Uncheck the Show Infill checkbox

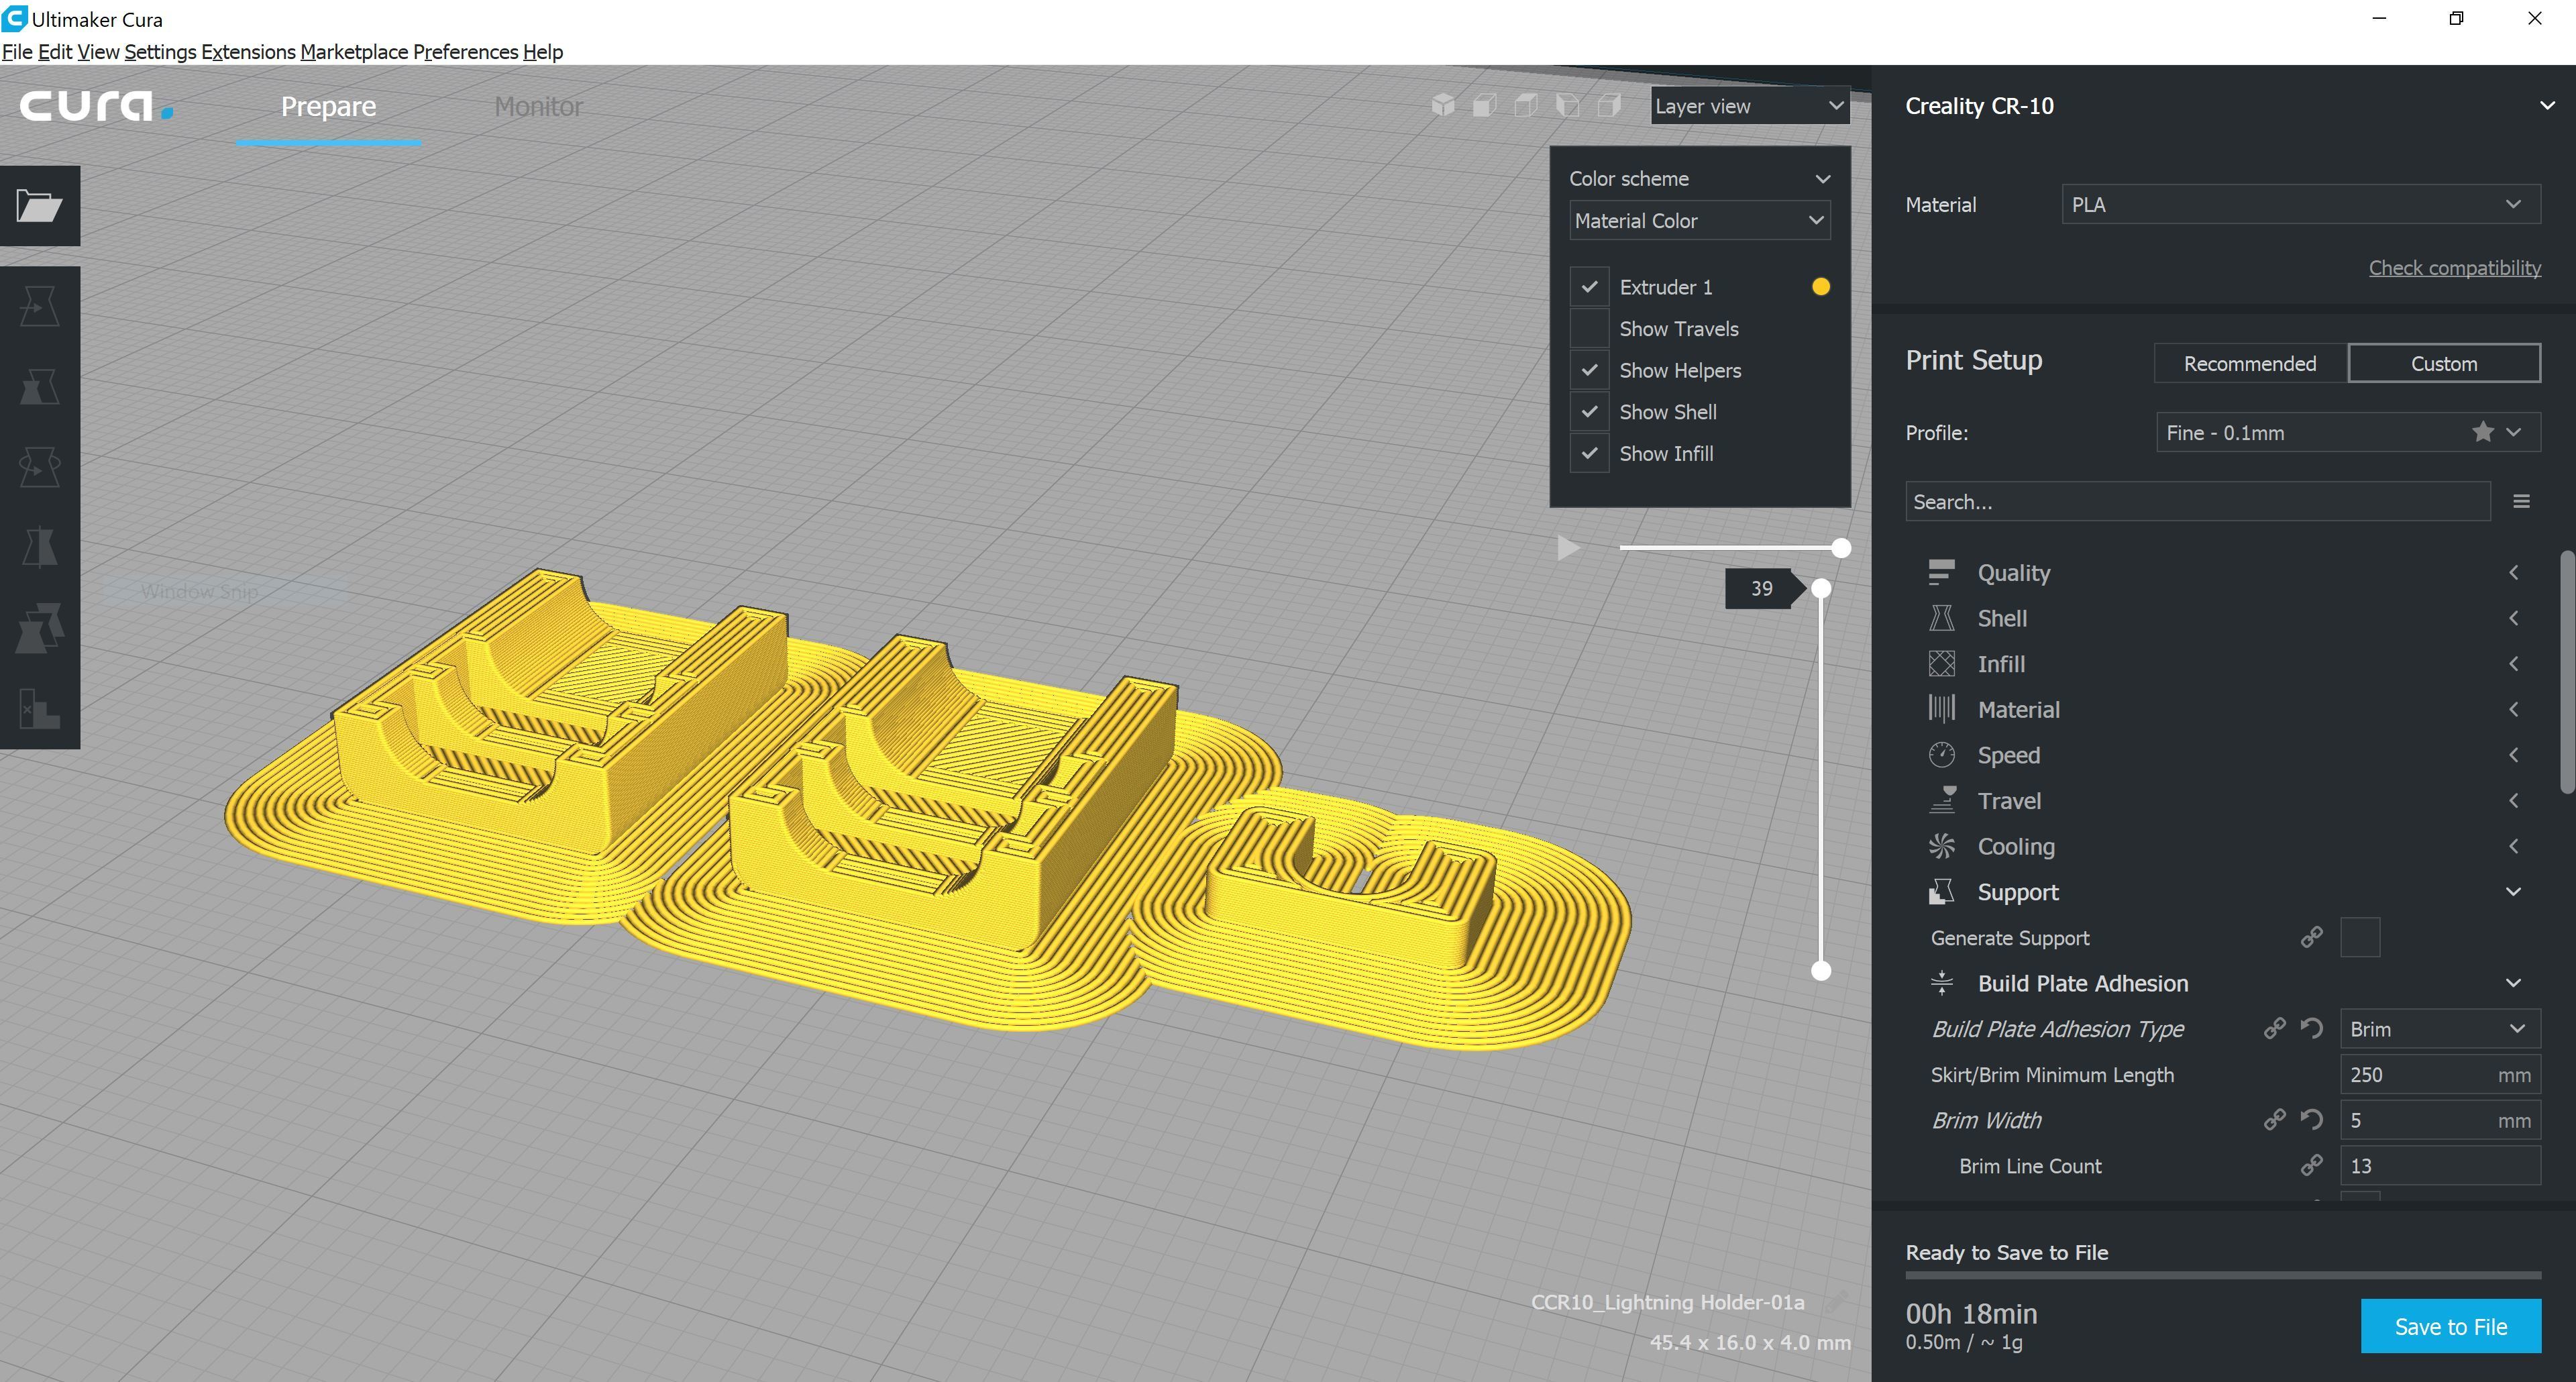click(x=1589, y=453)
